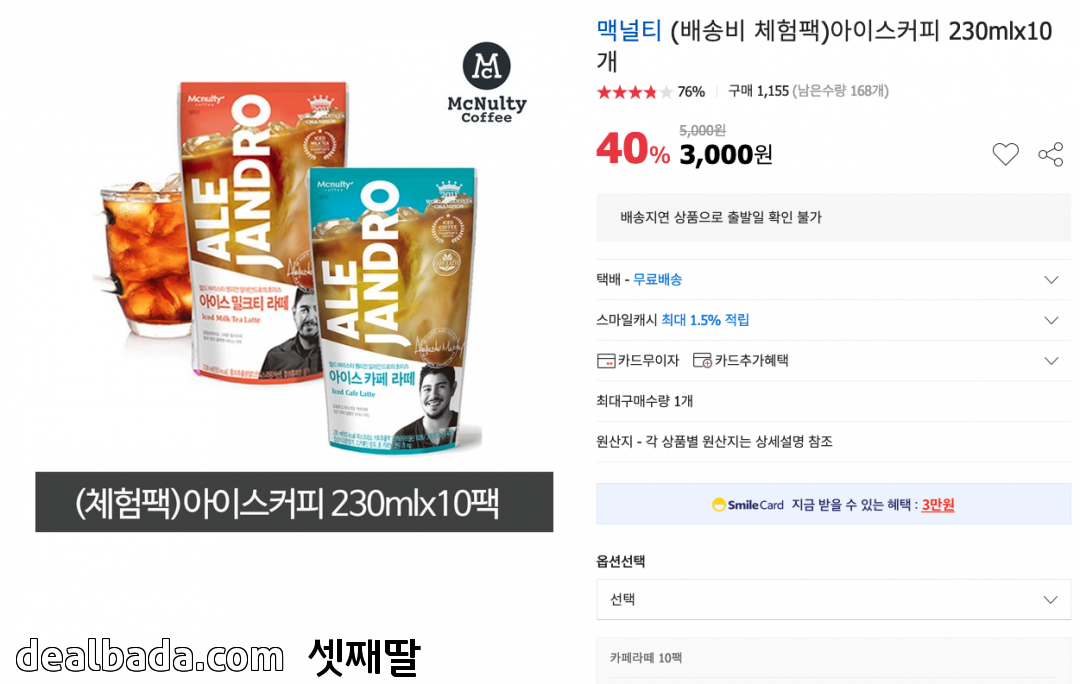This screenshot has width=1080, height=684.
Task: Click the 무료배송 link text
Action: click(x=657, y=280)
